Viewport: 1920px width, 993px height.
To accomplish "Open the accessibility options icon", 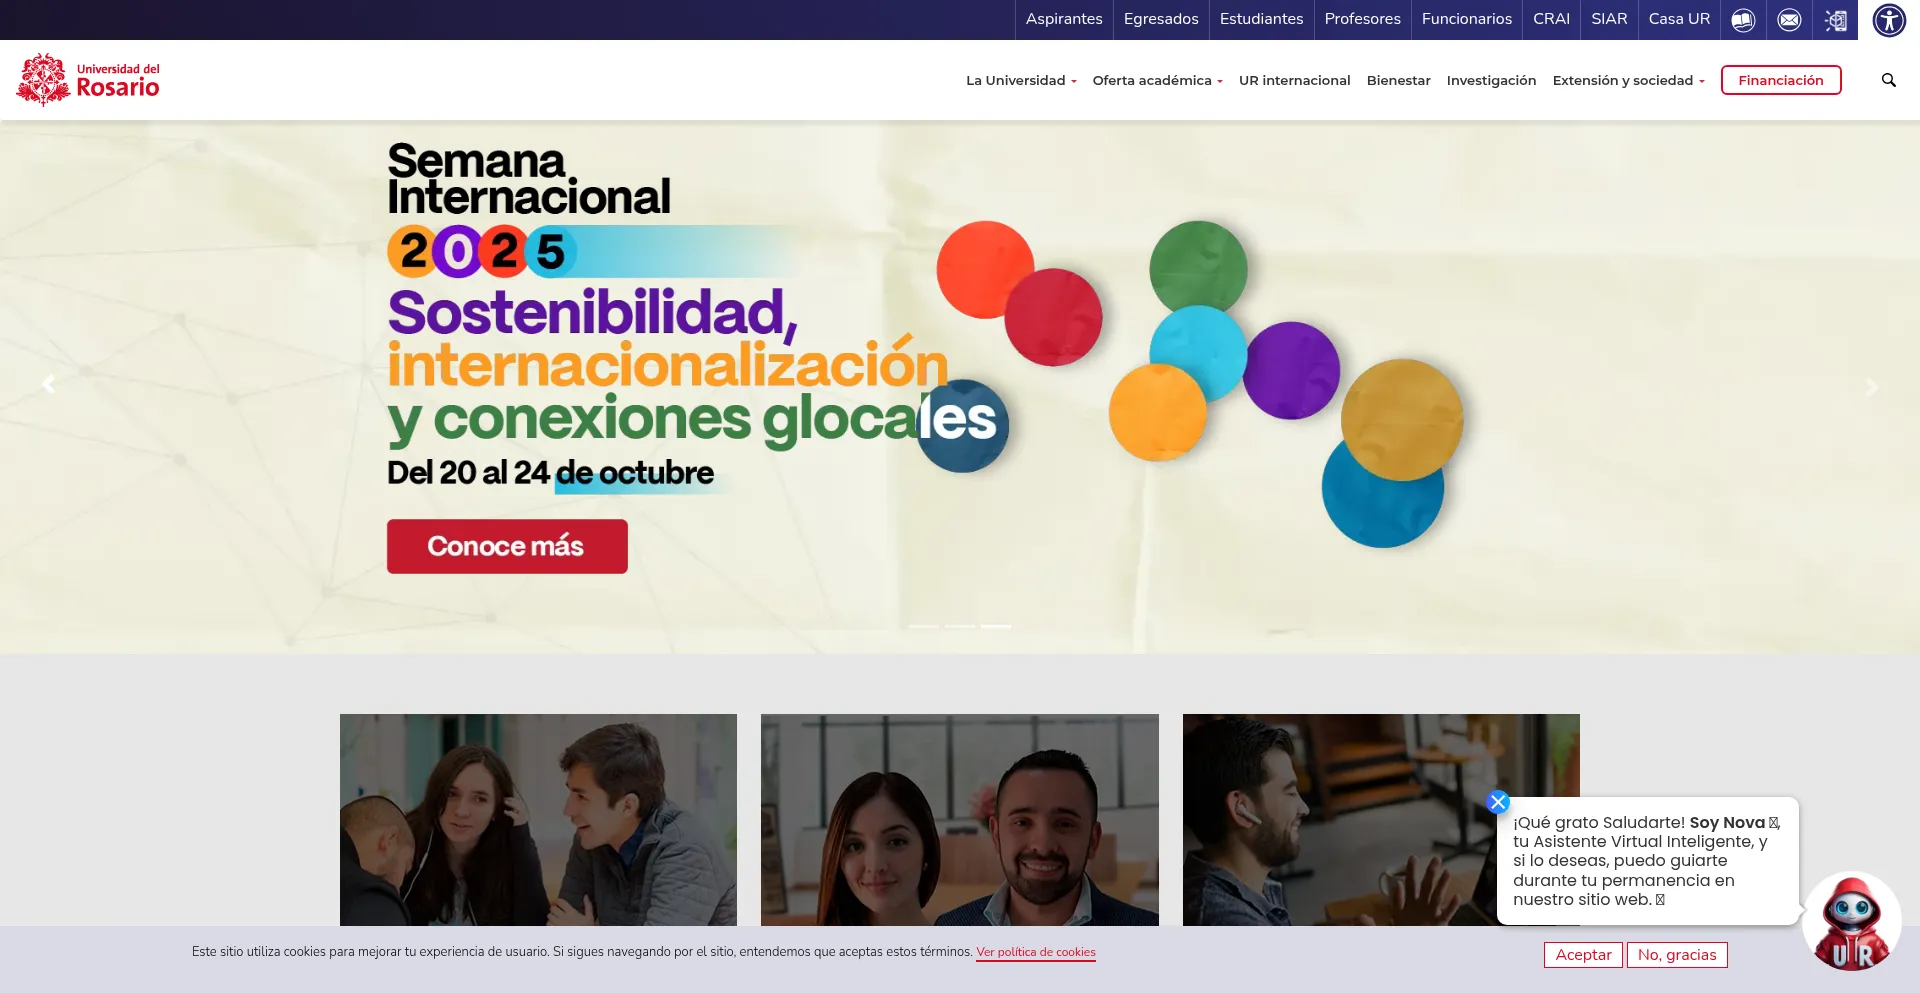I will pos(1889,20).
